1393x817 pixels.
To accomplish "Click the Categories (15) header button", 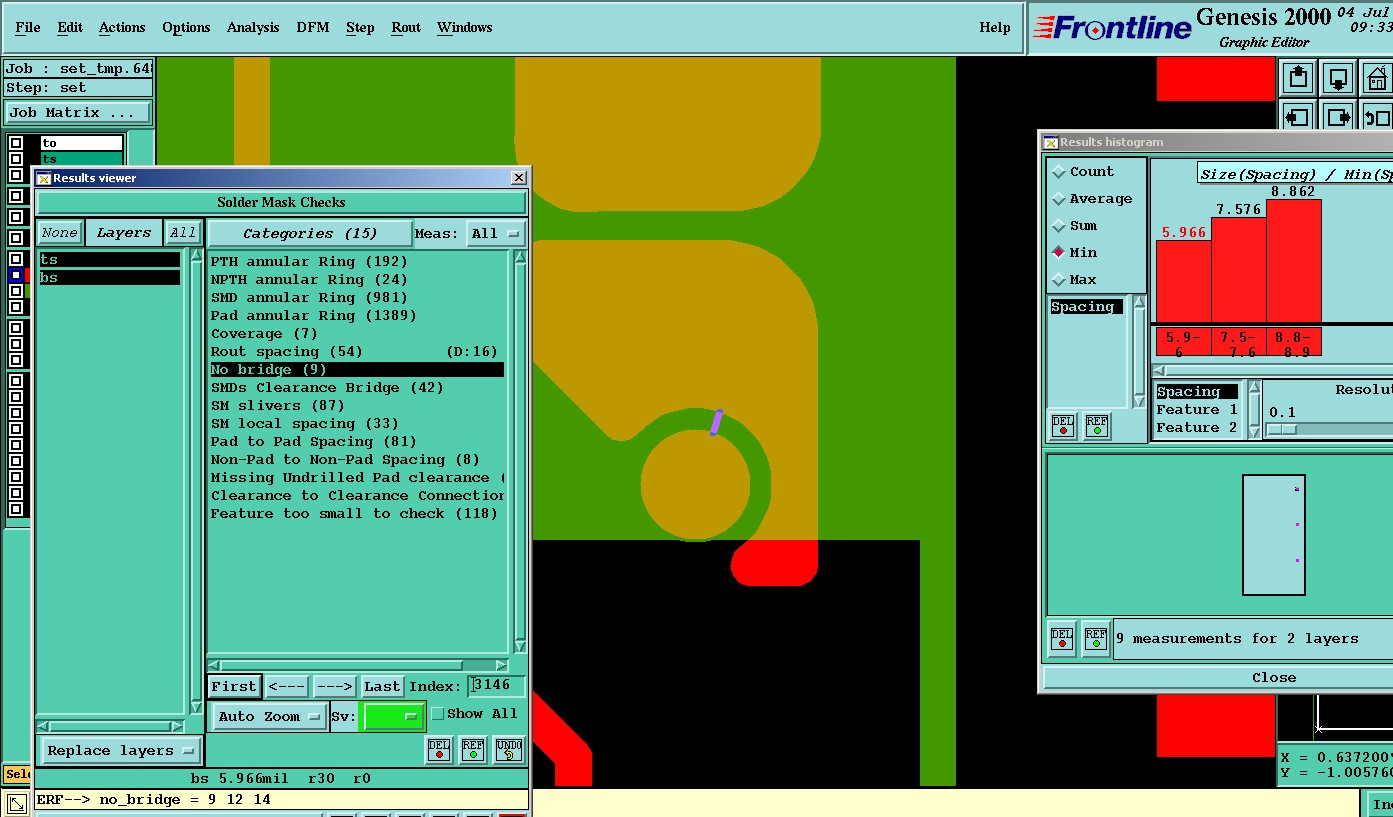I will (310, 233).
